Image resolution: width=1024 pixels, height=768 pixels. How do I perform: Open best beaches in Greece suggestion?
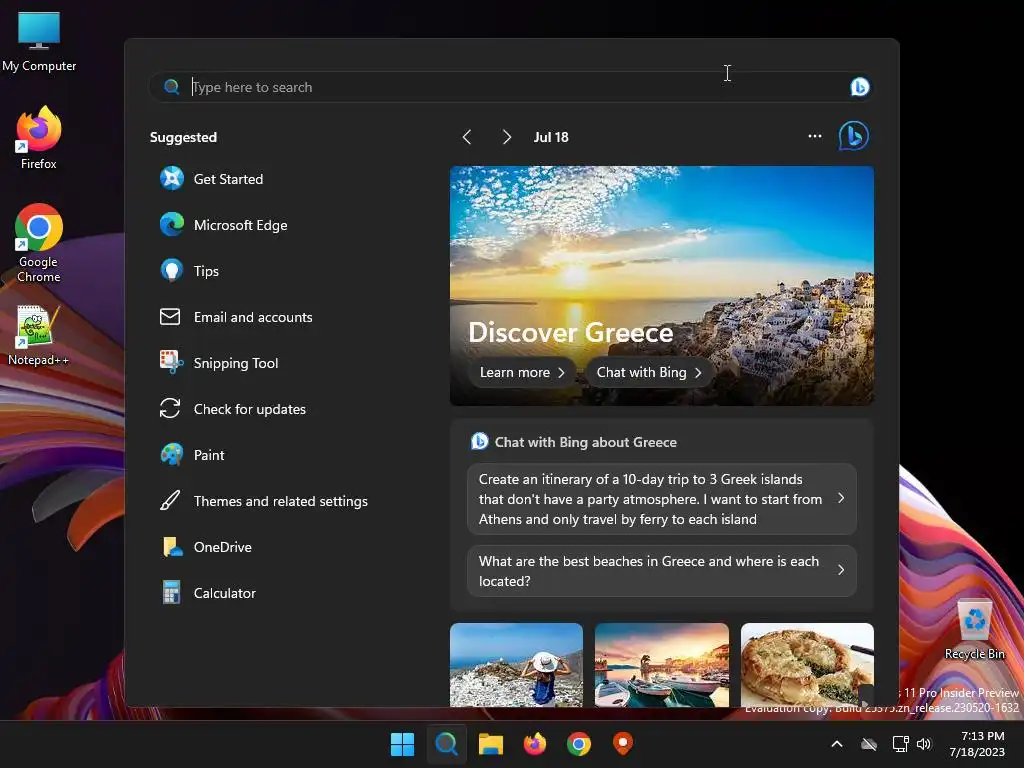click(662, 571)
